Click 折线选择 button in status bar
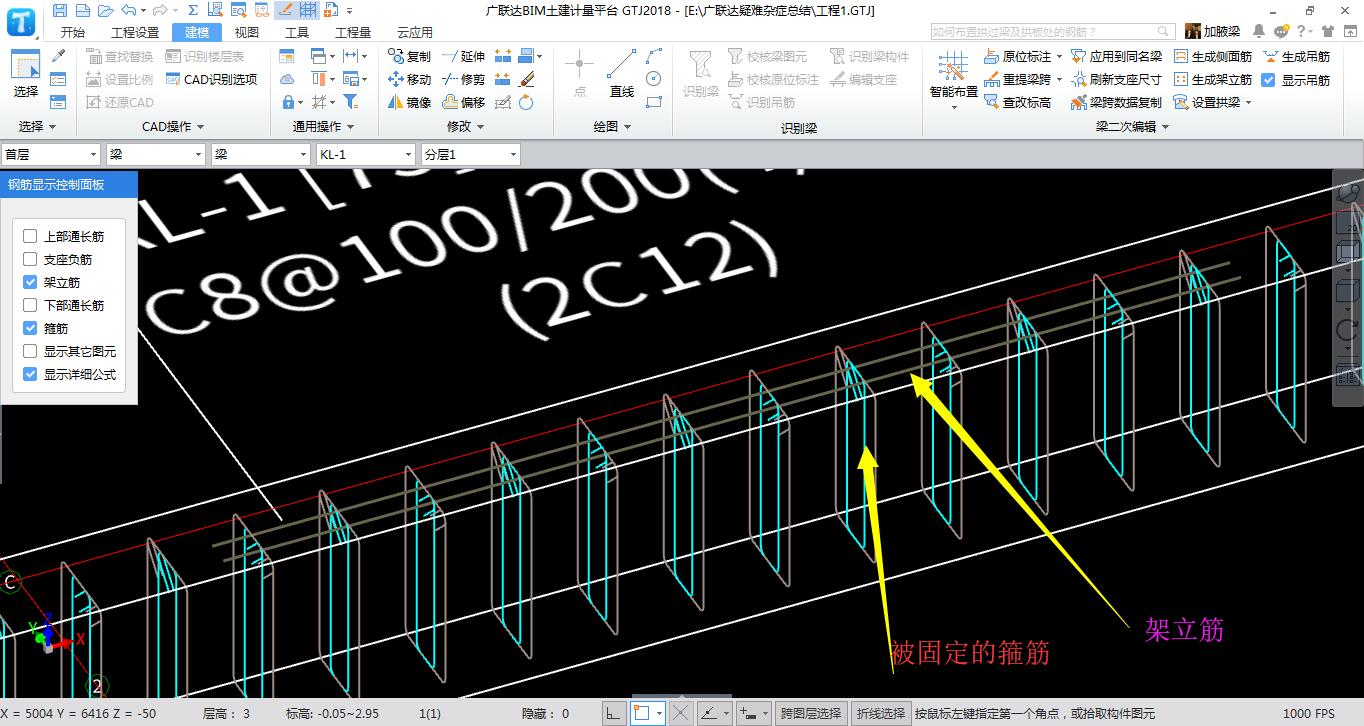Screen dimensions: 1364x726 click(x=881, y=713)
